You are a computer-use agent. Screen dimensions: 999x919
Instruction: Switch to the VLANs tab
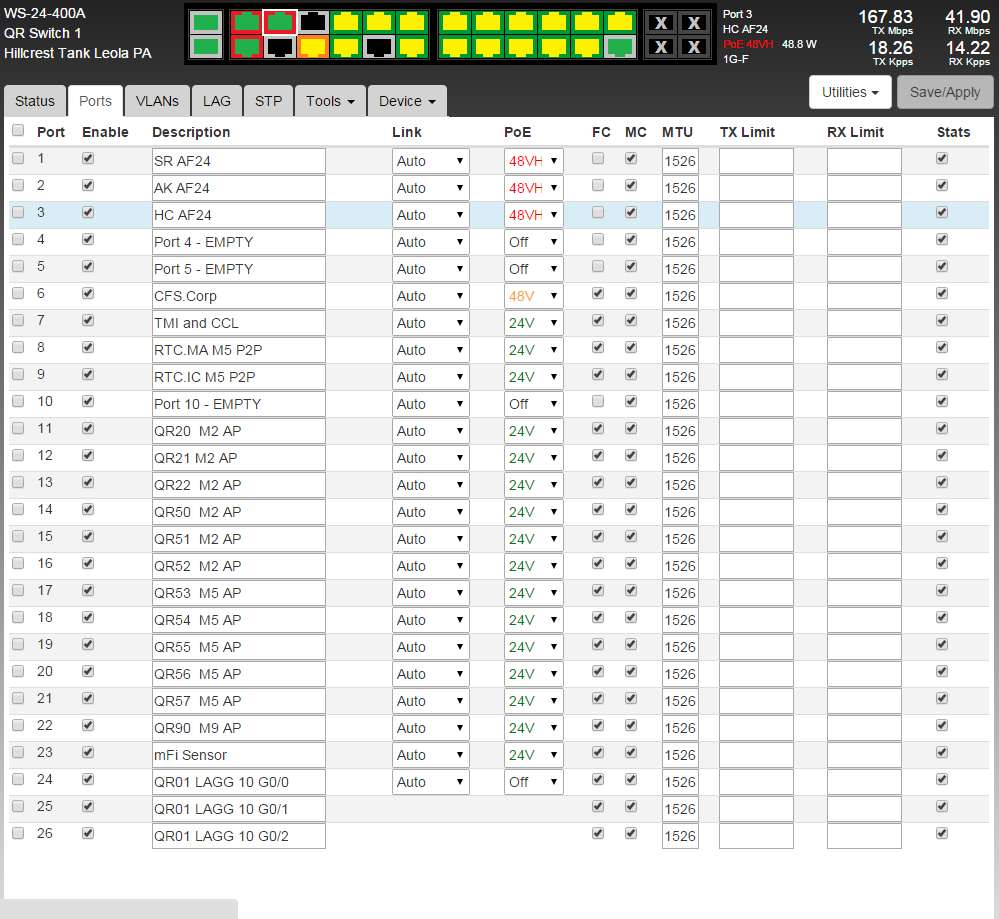point(157,101)
